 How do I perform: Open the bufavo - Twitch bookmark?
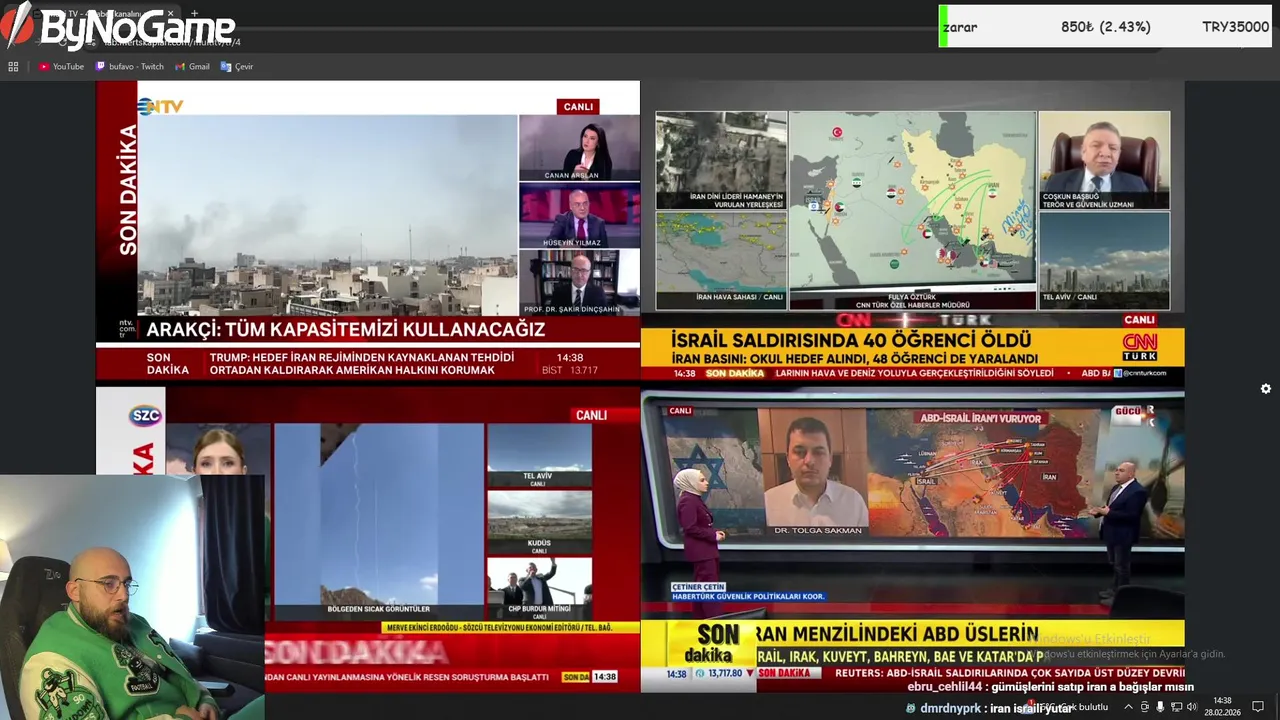point(129,67)
